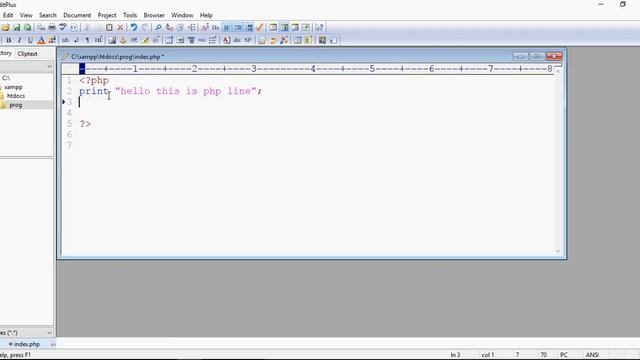This screenshot has height=360, width=640.
Task: Open the Project menu
Action: (x=107, y=15)
